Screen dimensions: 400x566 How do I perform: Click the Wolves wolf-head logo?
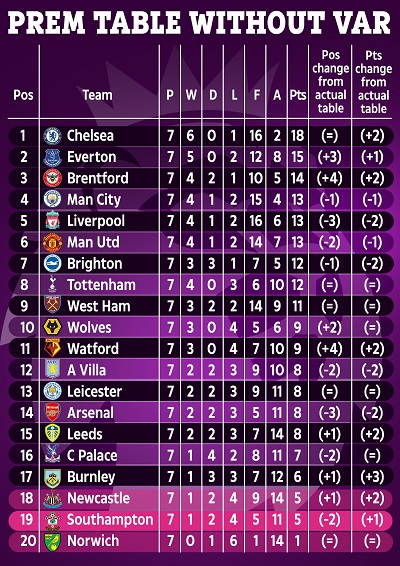[x=52, y=327]
